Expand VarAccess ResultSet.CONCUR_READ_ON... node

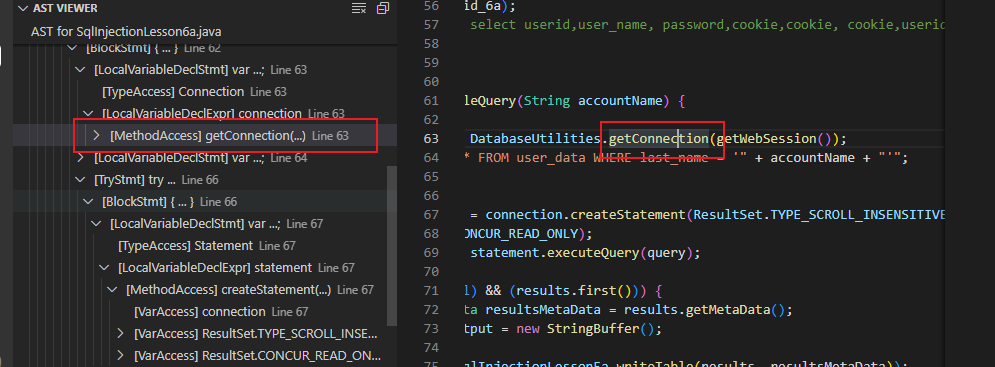(121, 356)
